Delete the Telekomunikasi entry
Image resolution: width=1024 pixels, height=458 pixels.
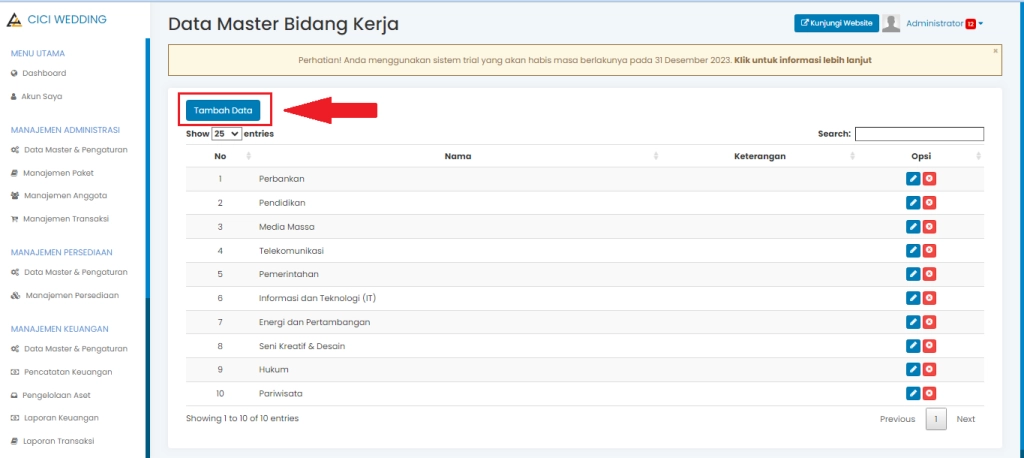pos(929,250)
